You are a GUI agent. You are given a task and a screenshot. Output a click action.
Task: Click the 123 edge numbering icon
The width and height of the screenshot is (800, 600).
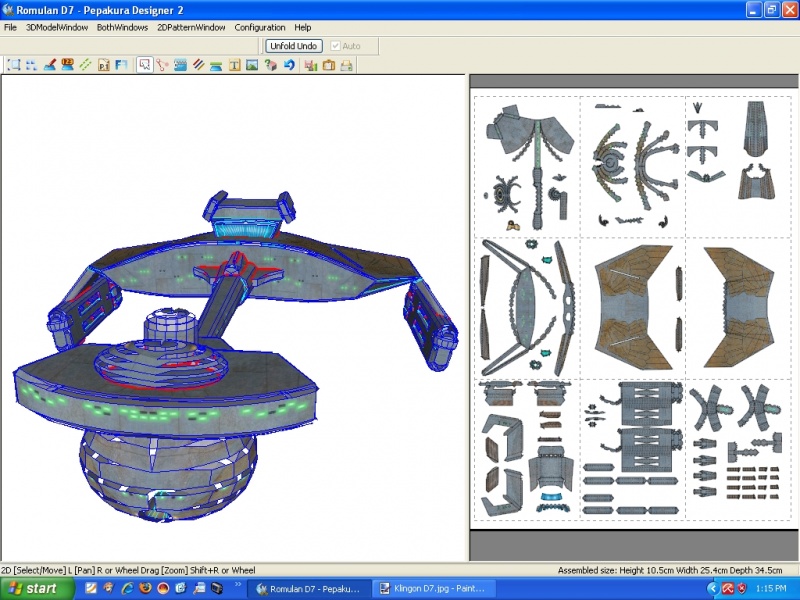pos(67,65)
